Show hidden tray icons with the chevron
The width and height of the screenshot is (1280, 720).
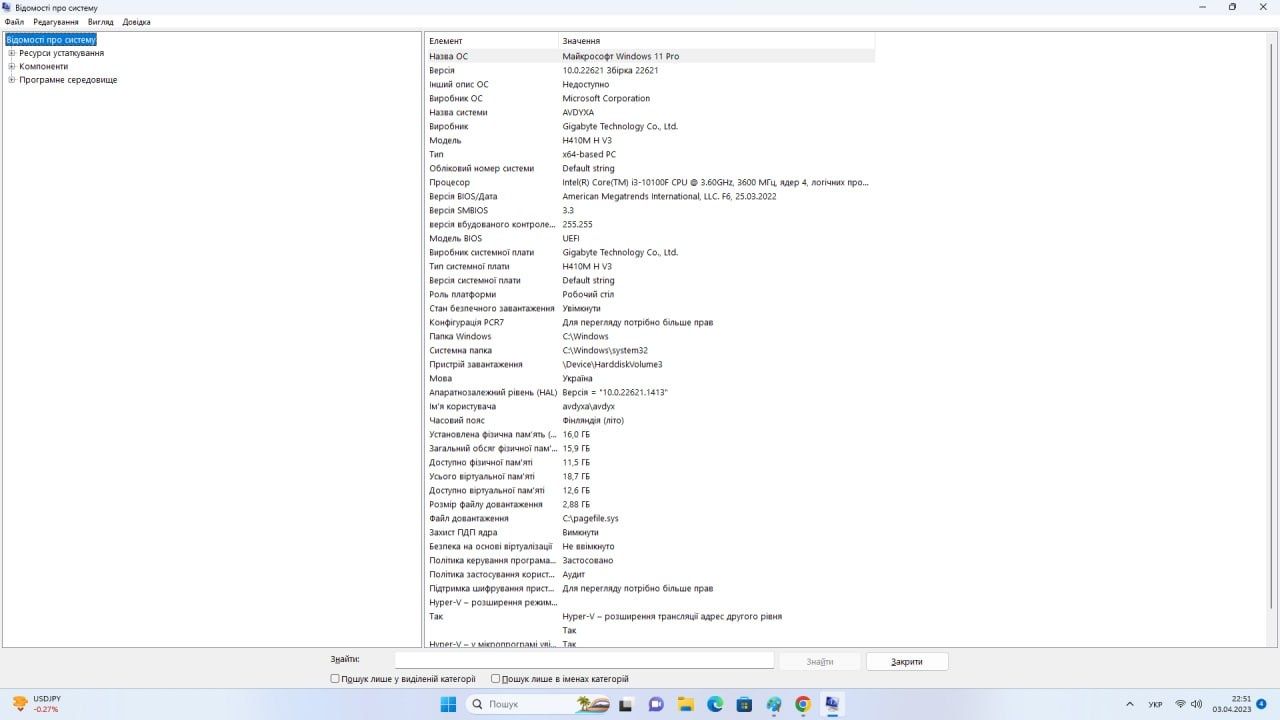pyautogui.click(x=1130, y=704)
